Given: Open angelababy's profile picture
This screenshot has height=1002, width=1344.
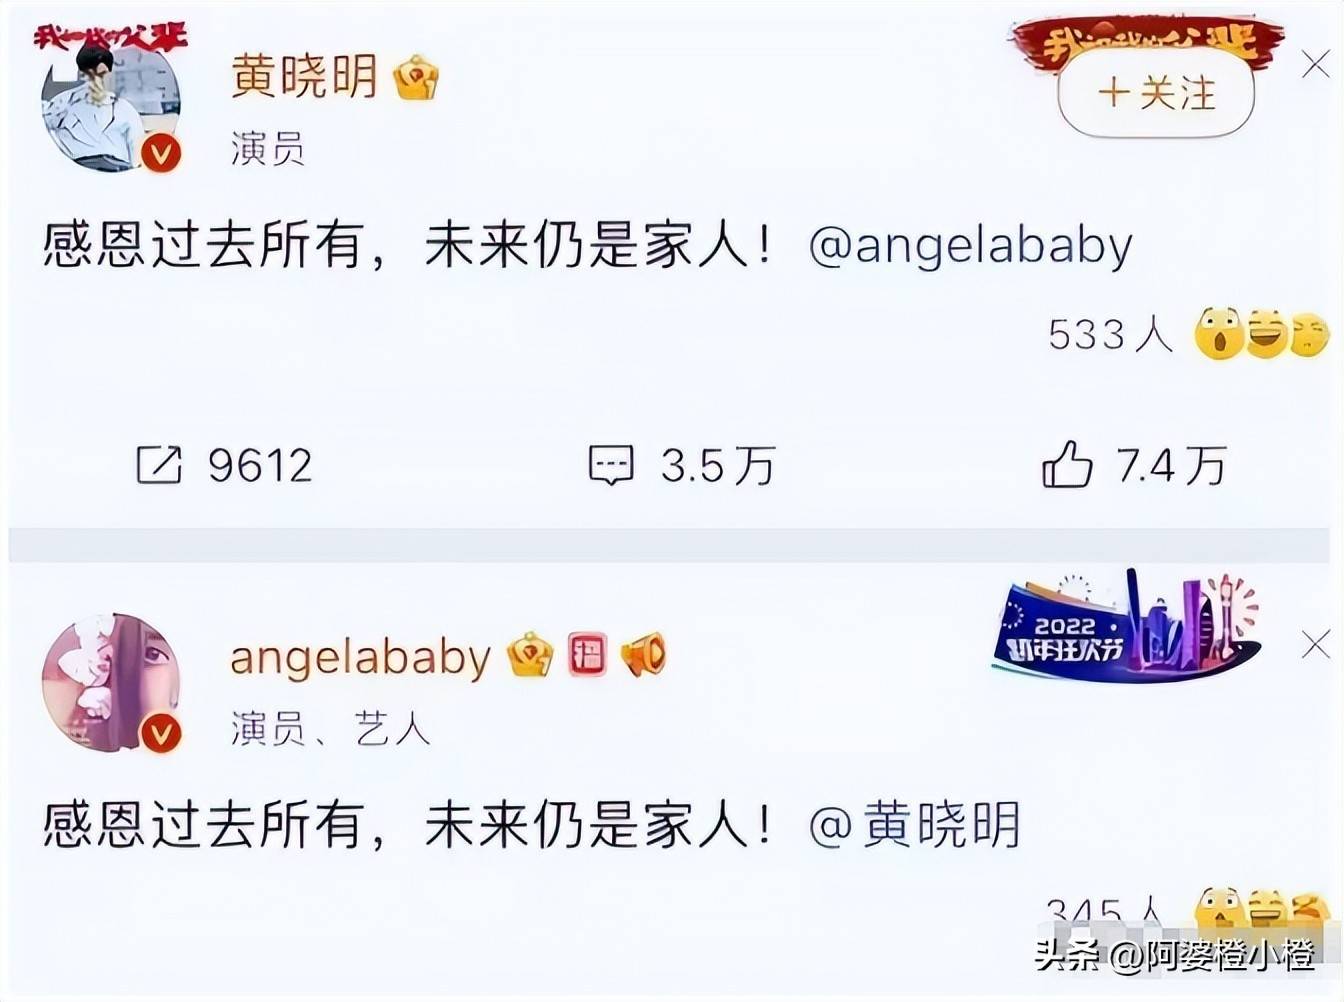Looking at the screenshot, I should 110,683.
